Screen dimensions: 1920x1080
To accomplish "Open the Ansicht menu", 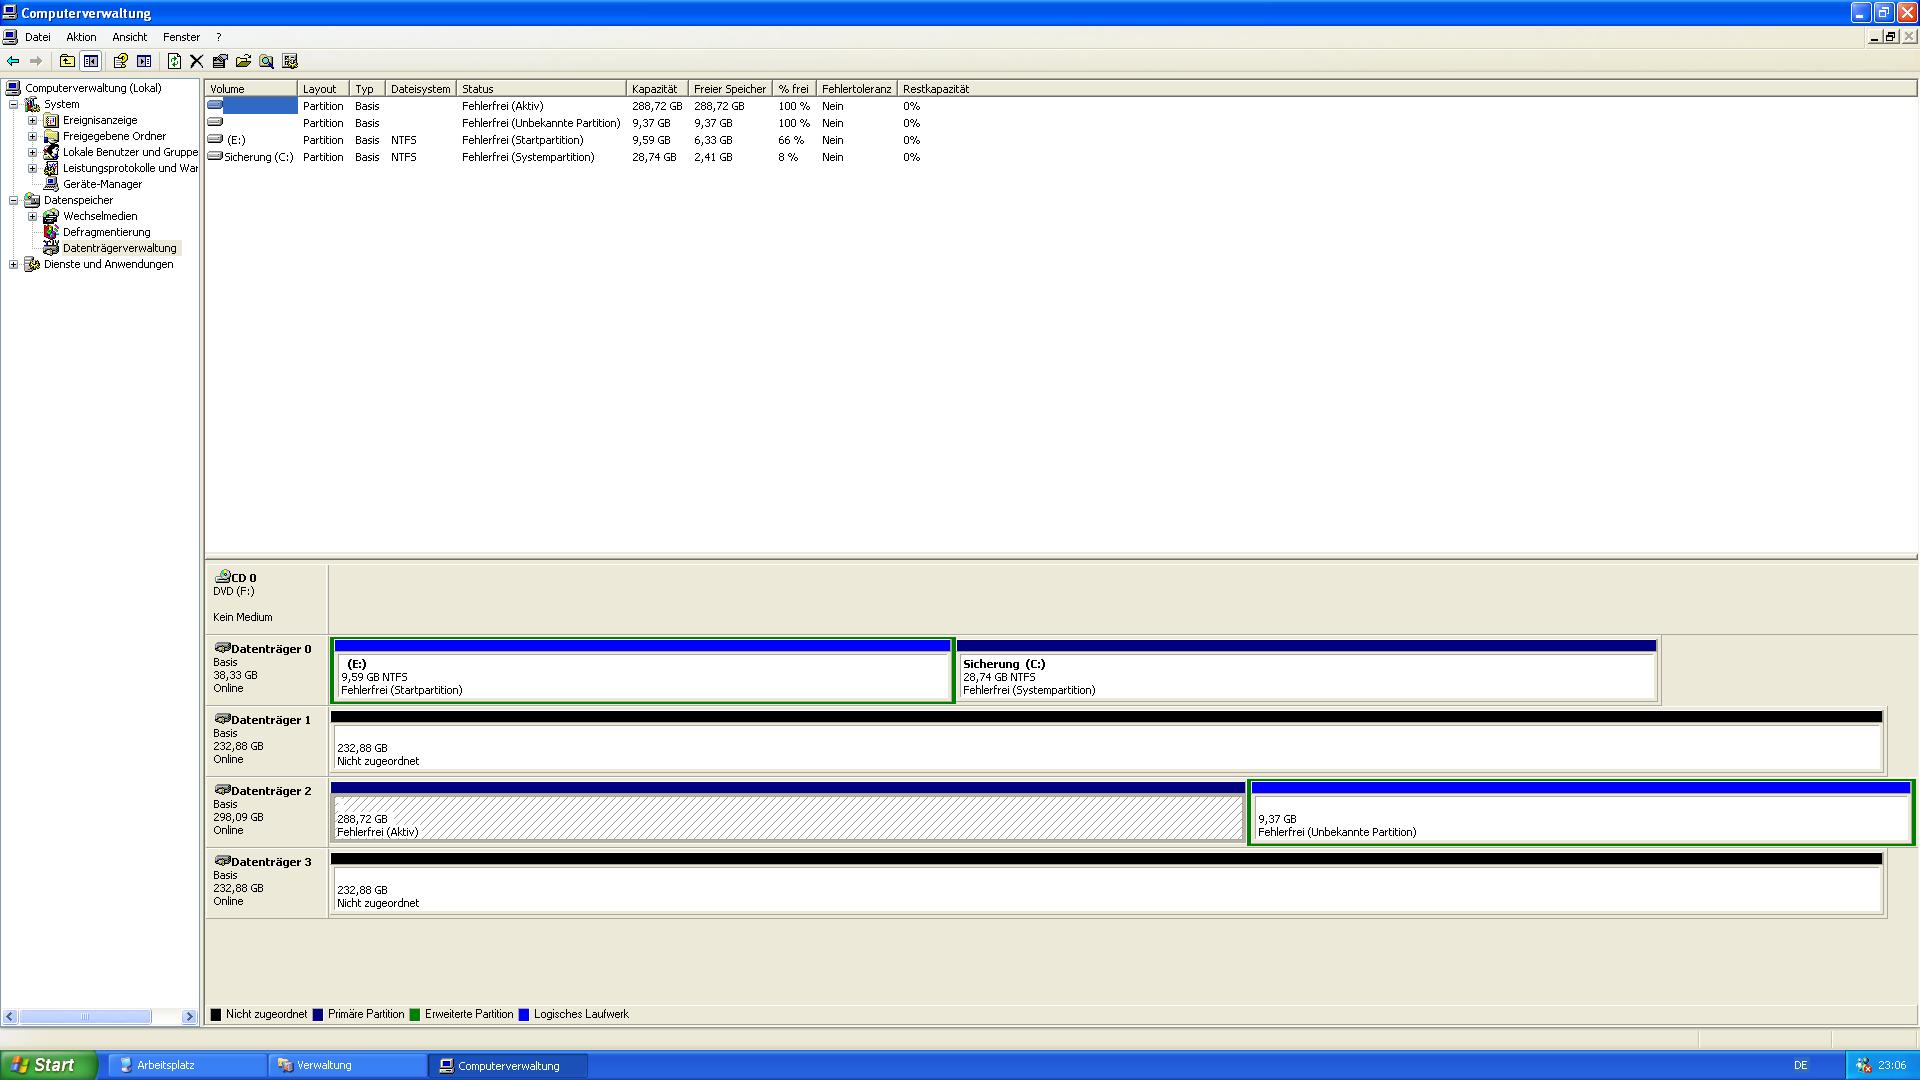I will tap(129, 37).
